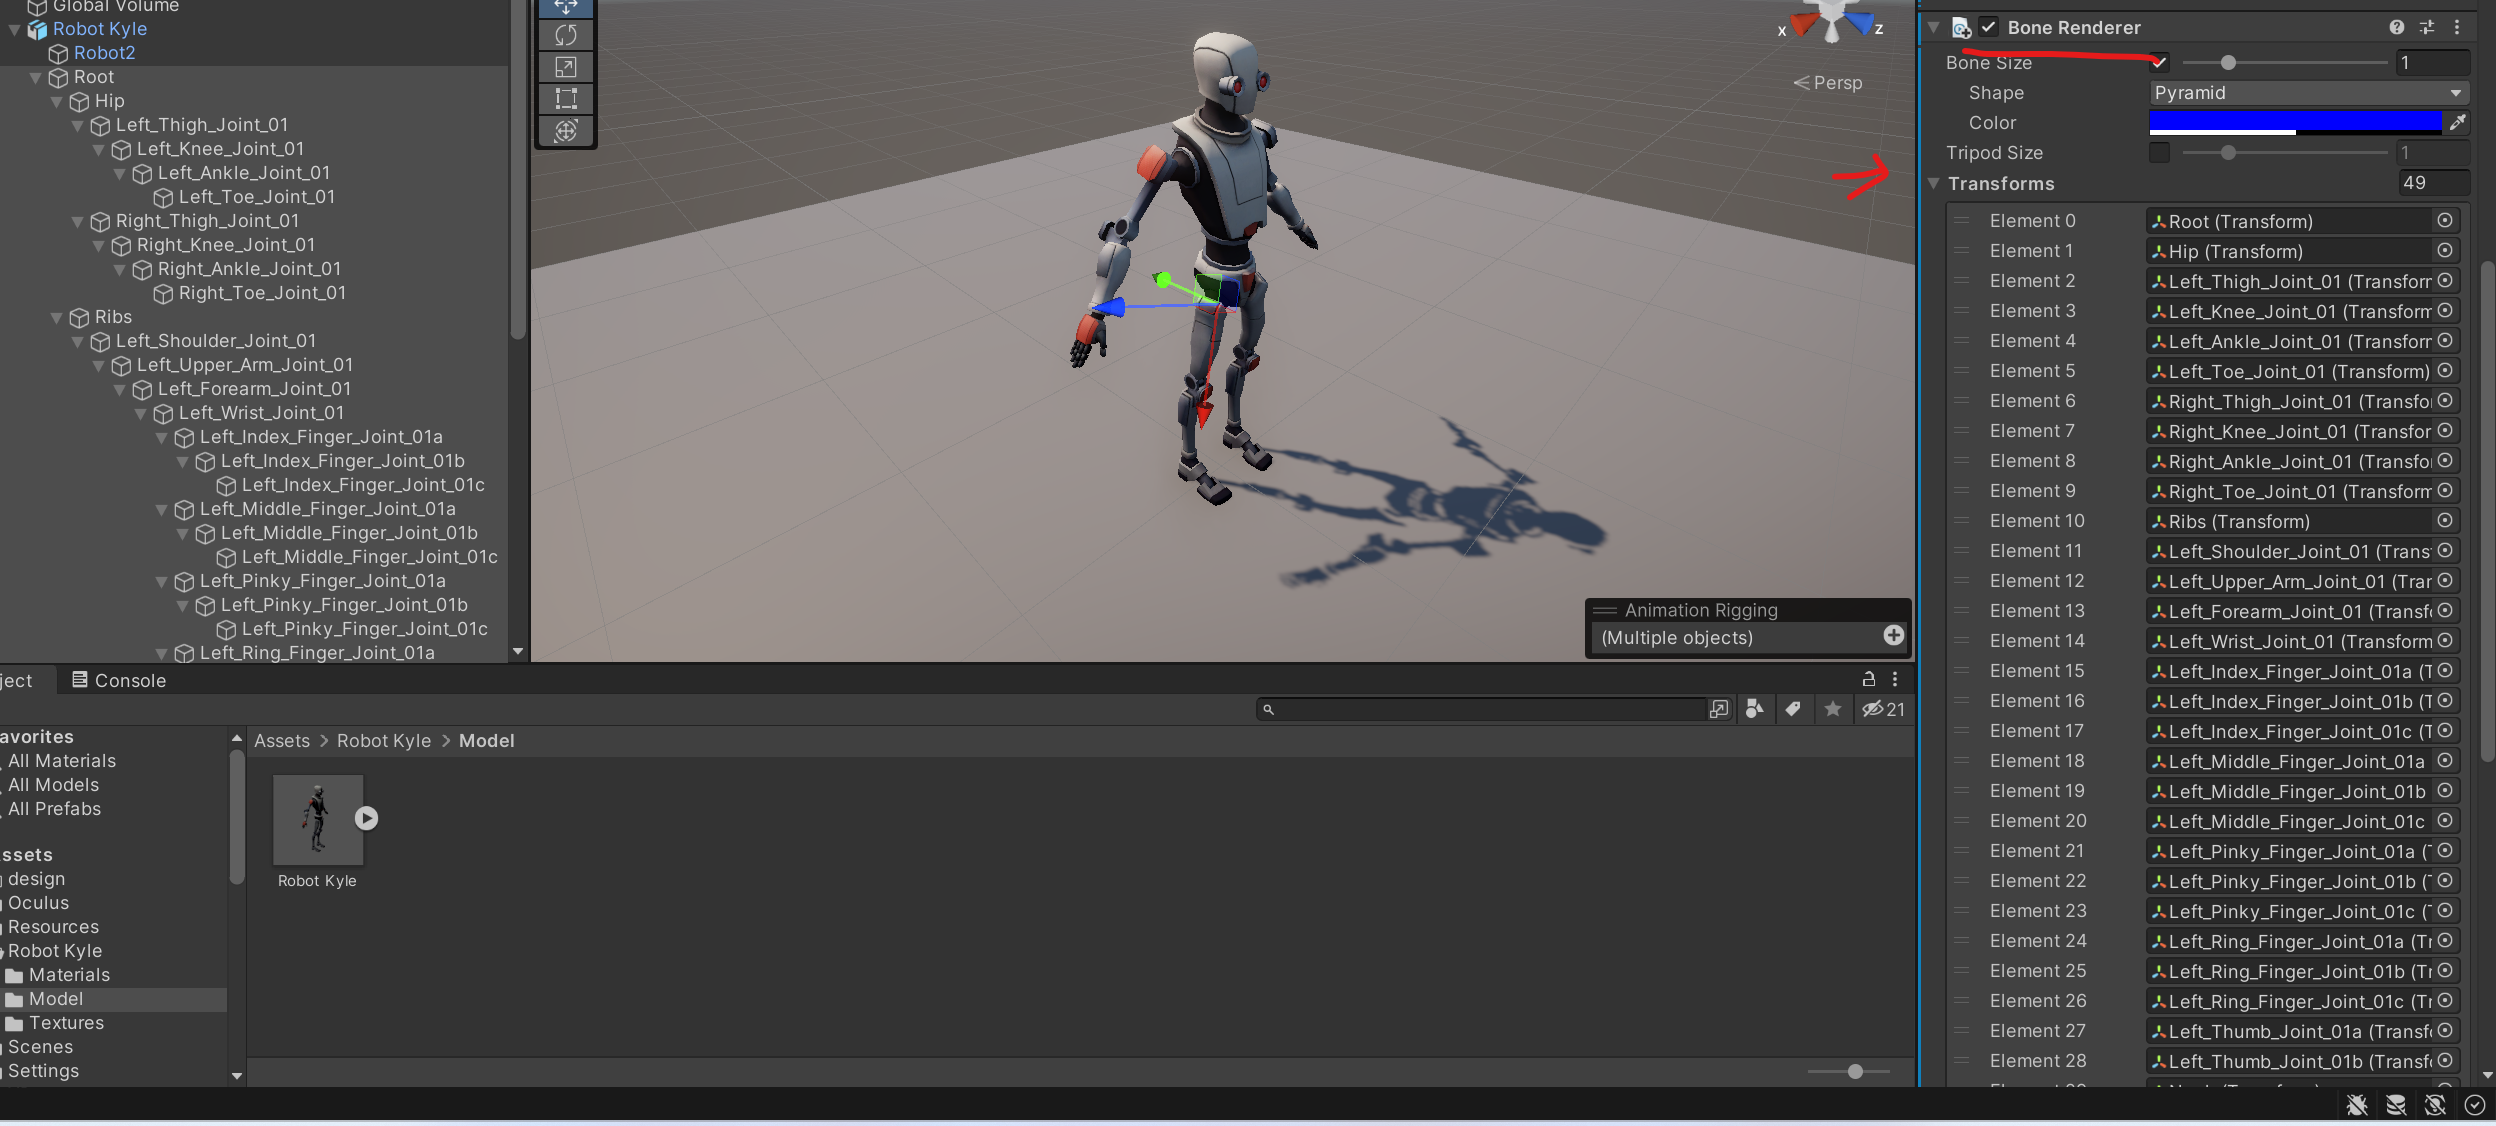Select the Rect transform tool

566,98
